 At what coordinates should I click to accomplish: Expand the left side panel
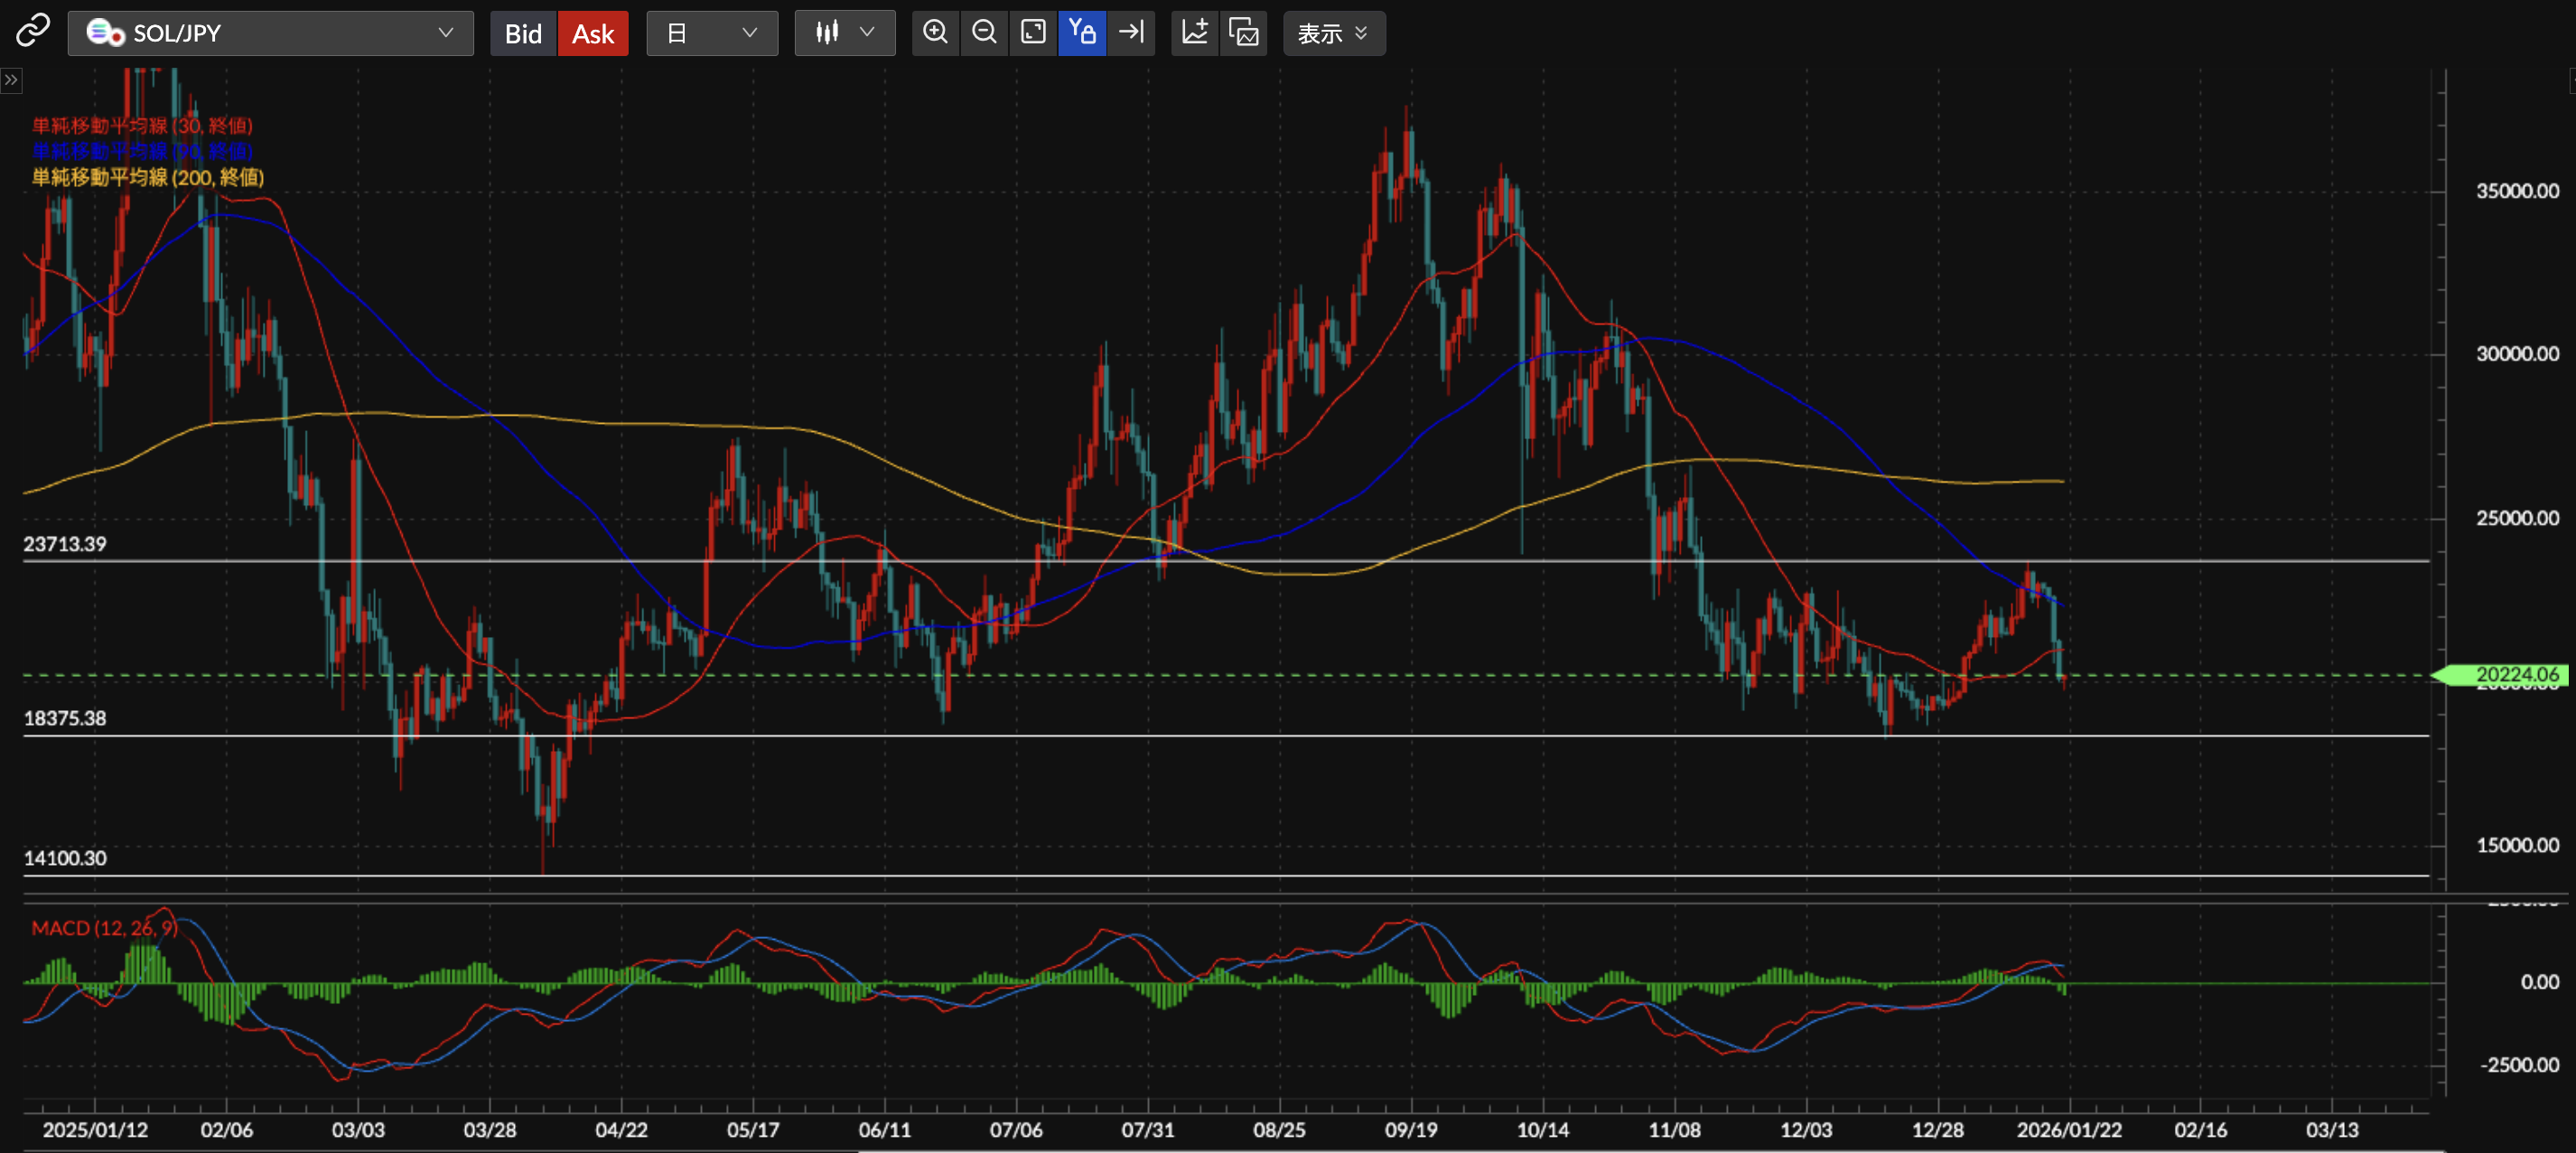[11, 80]
